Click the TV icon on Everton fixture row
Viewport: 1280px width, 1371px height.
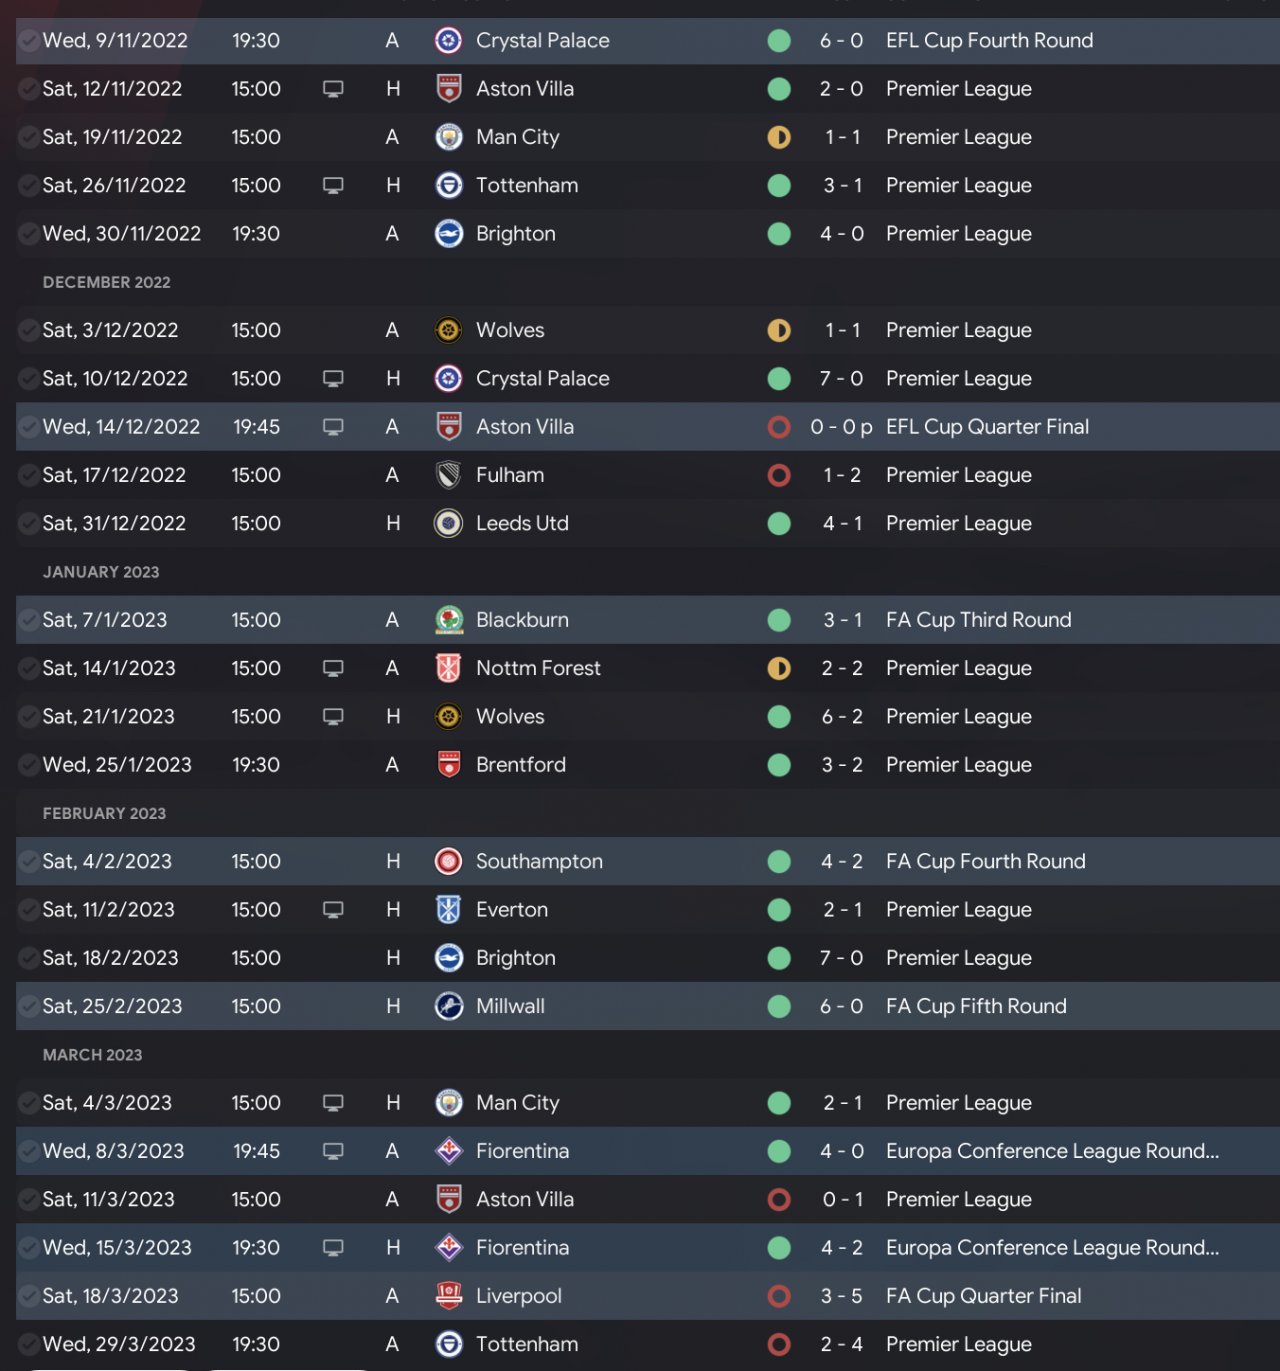point(333,910)
